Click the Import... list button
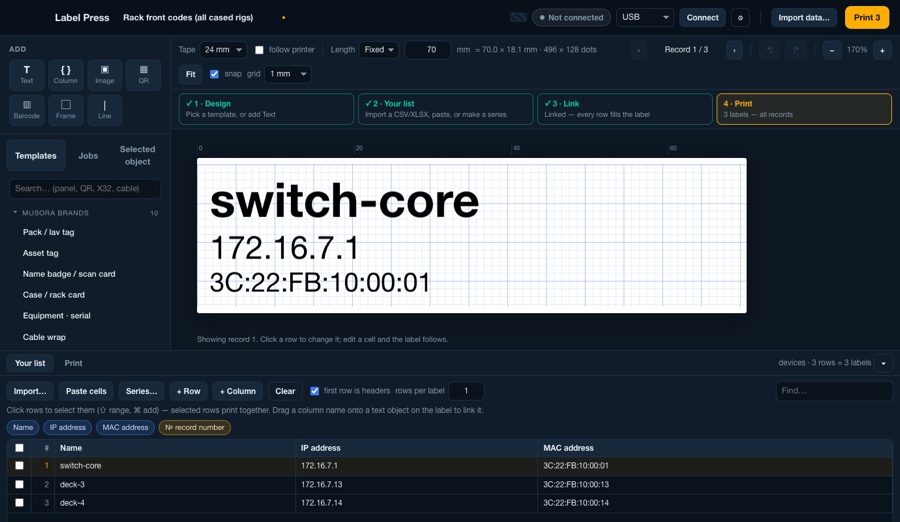Viewport: 900px width, 522px height. tap(30, 391)
